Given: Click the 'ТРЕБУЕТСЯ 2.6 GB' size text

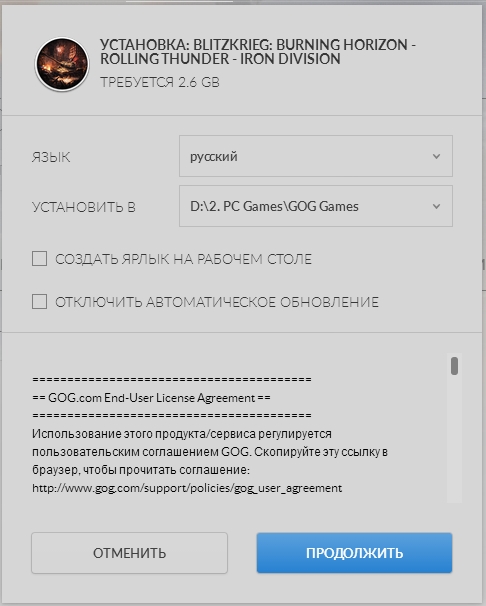Looking at the screenshot, I should click(160, 82).
